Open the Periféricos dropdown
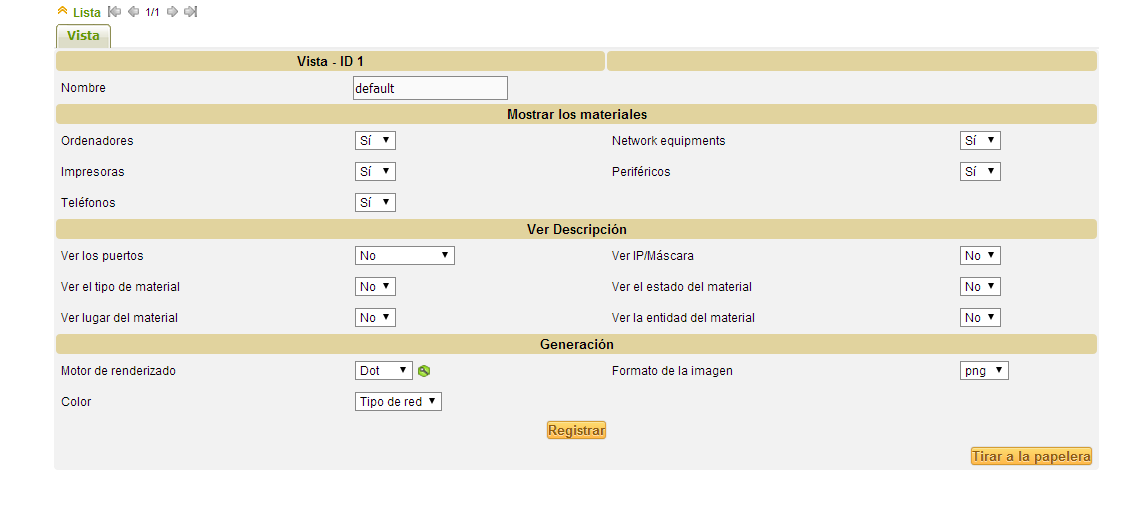The width and height of the screenshot is (1135, 508). click(979, 172)
